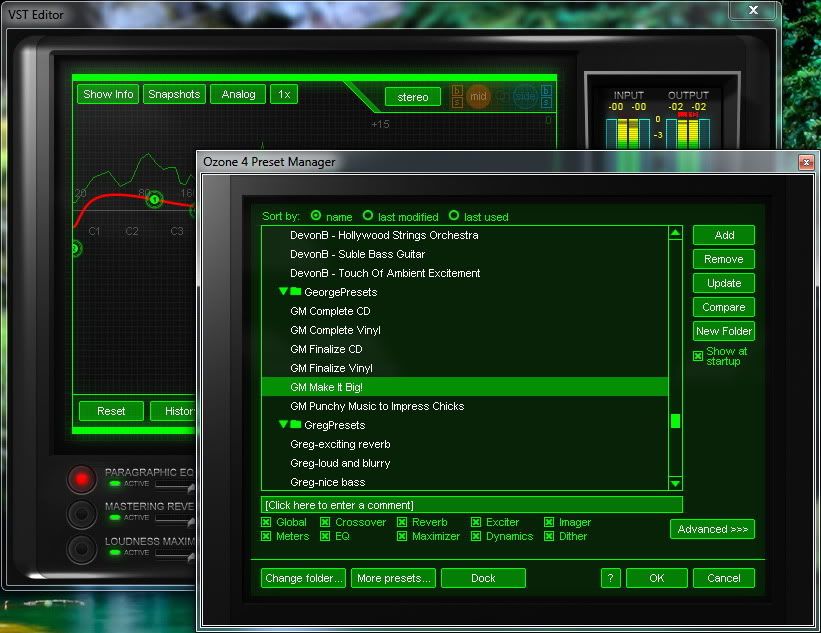Collapse the GeorgePresets folder triangle
The height and width of the screenshot is (633, 821).
tap(283, 291)
